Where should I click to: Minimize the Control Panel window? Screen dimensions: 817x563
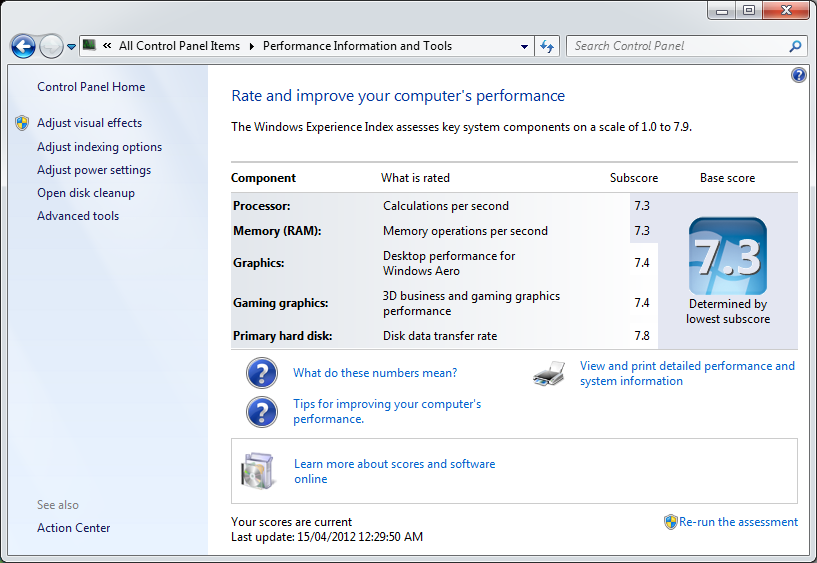coord(721,10)
